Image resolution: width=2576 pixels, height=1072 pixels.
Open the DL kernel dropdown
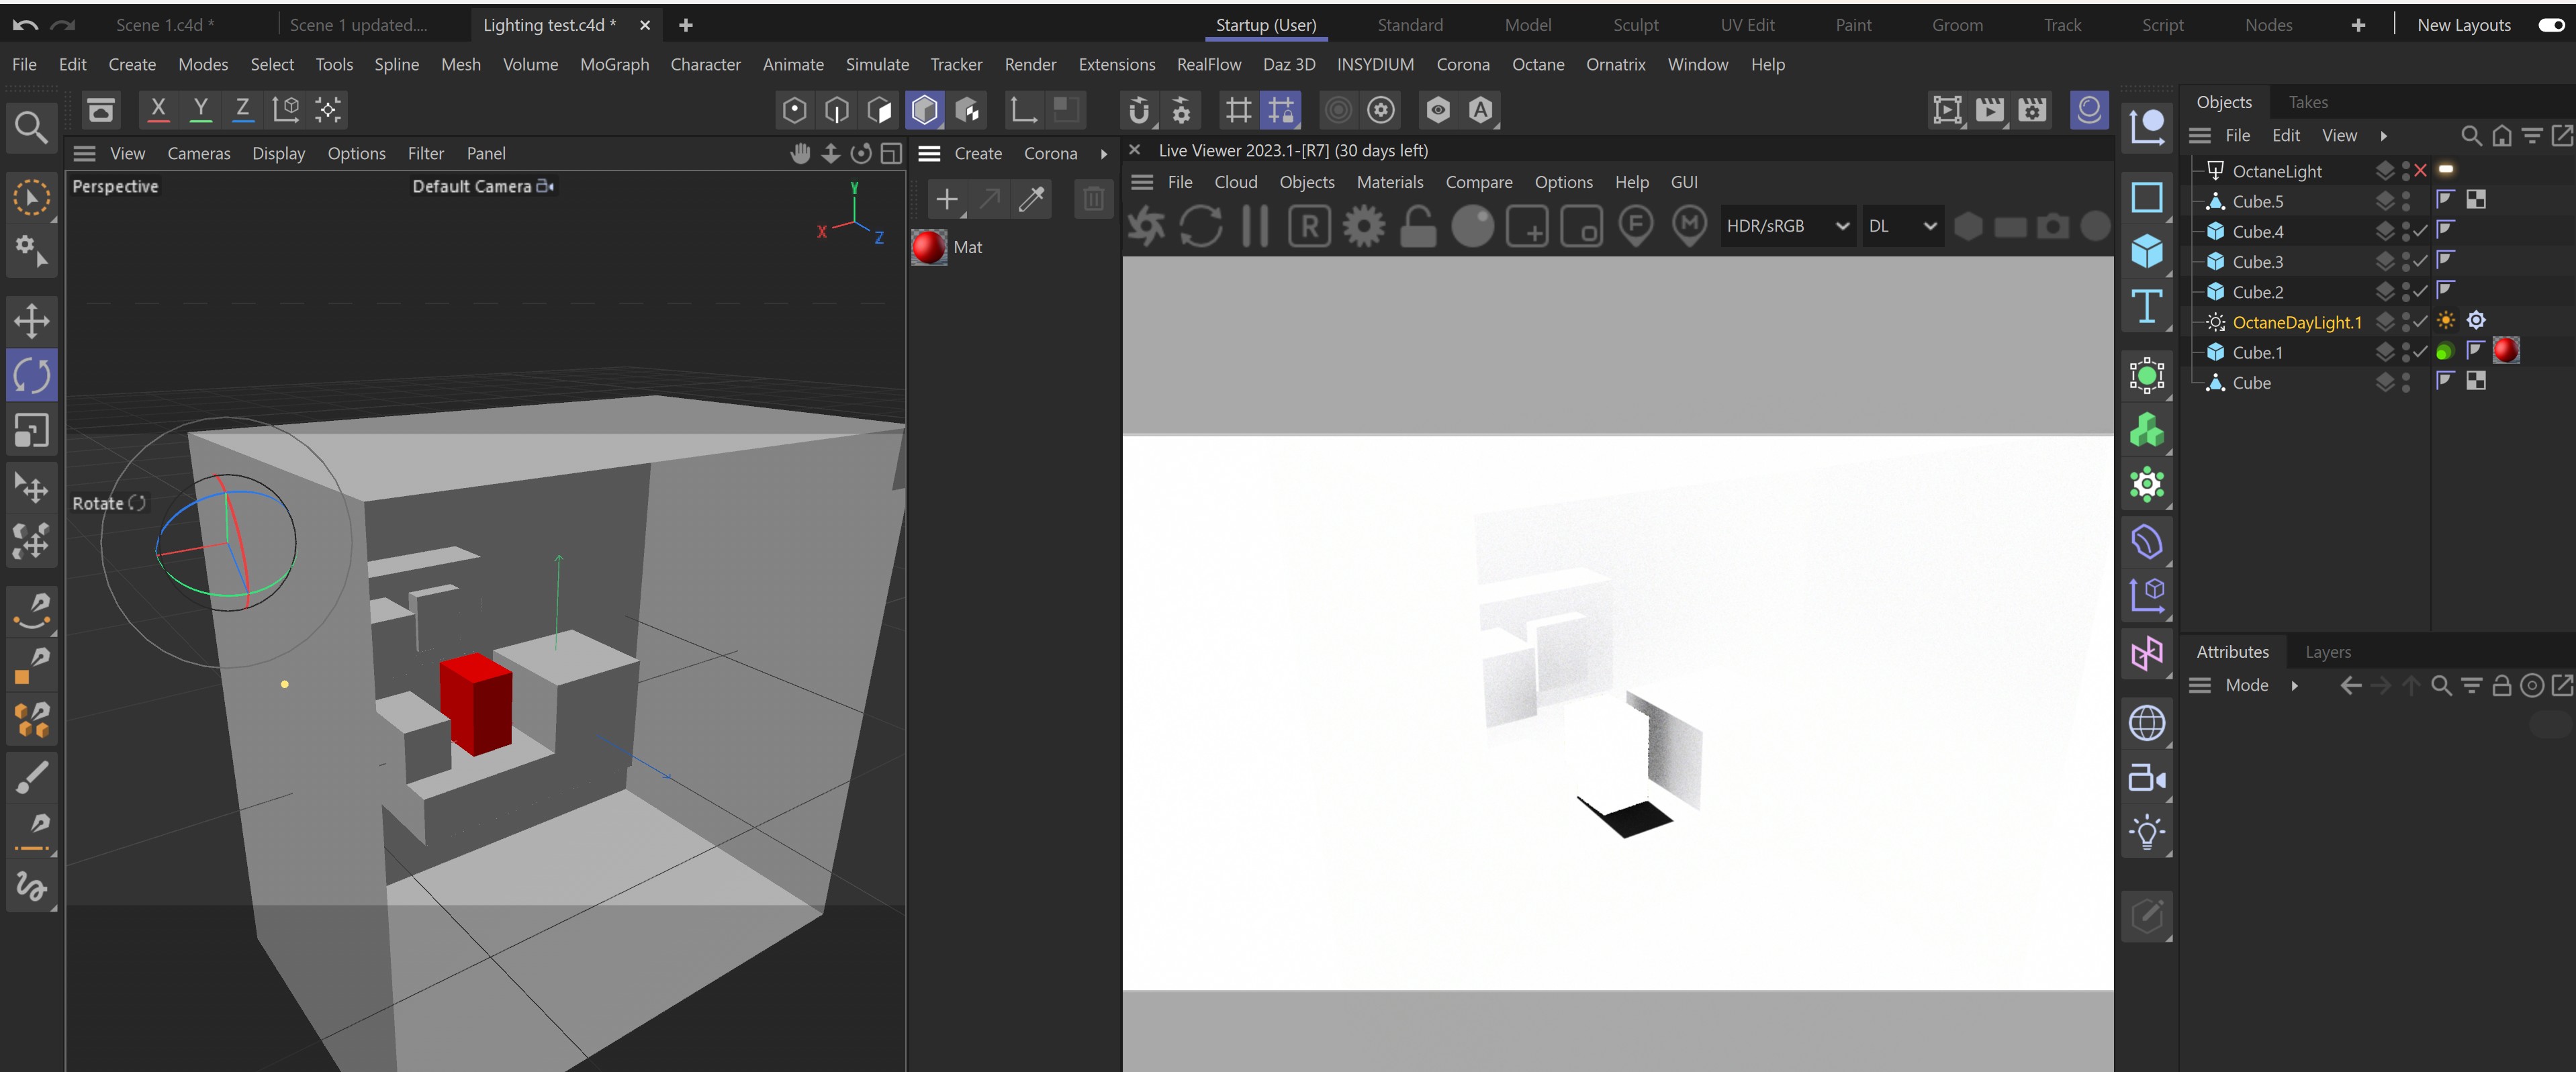[x=1901, y=226]
